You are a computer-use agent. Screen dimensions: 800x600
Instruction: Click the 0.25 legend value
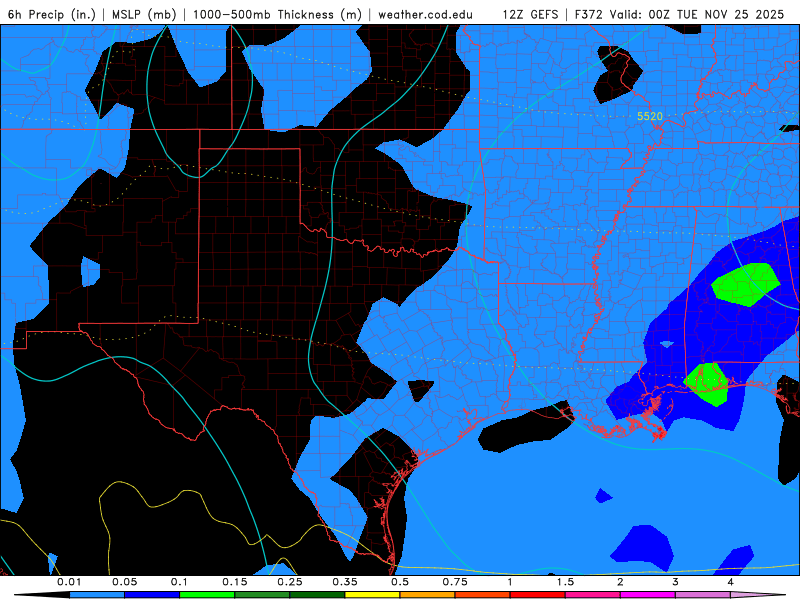[290, 582]
